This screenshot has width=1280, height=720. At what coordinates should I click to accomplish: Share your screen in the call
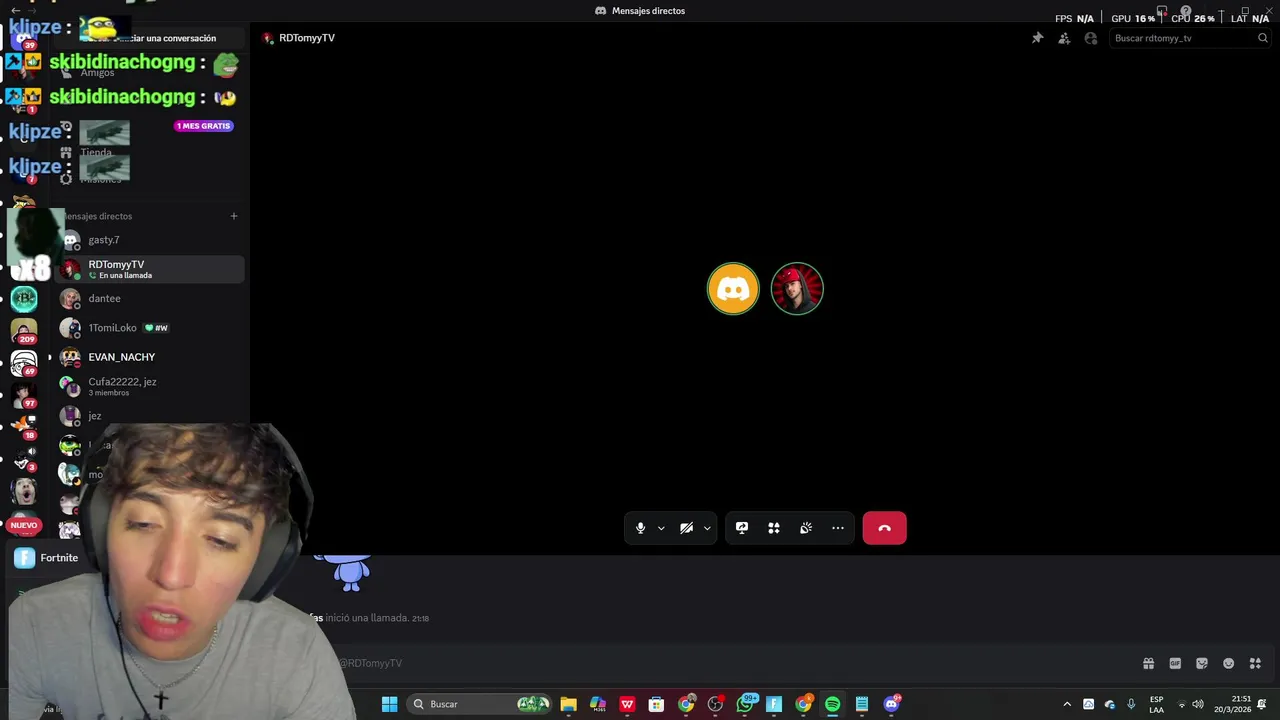pyautogui.click(x=742, y=528)
